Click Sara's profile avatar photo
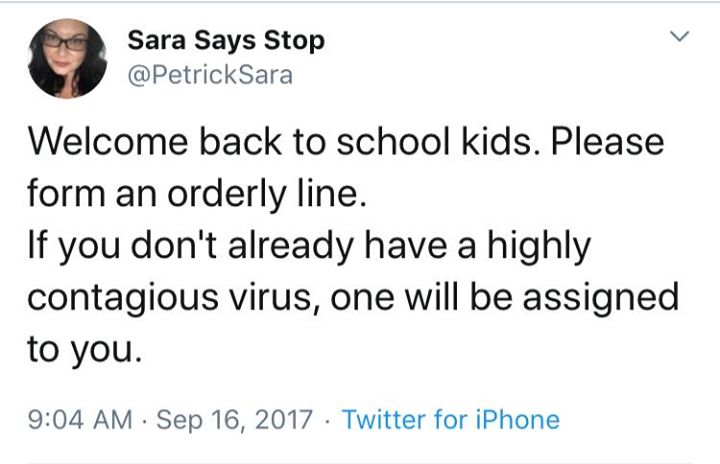 click(x=67, y=58)
